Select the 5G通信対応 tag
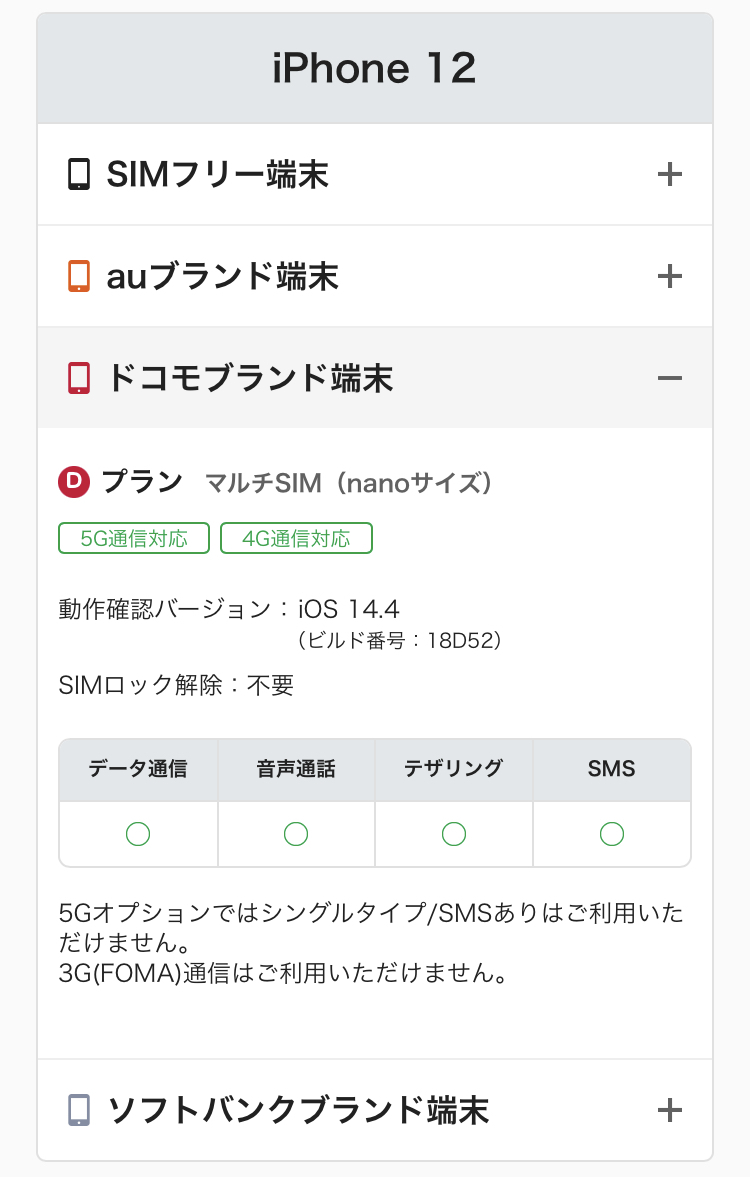 coord(134,538)
